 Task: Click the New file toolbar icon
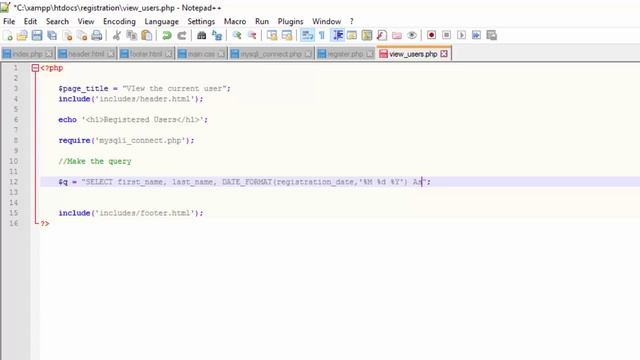pyautogui.click(x=8, y=36)
